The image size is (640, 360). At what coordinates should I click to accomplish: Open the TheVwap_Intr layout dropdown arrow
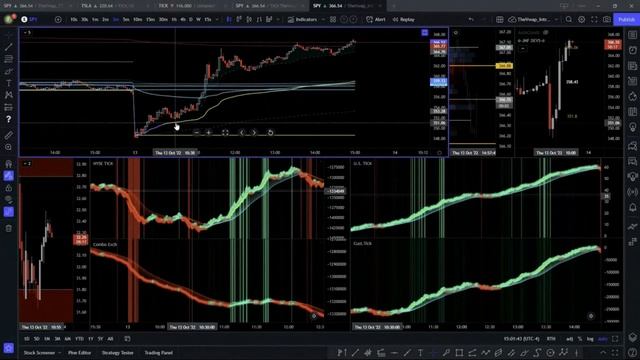[x=557, y=20]
